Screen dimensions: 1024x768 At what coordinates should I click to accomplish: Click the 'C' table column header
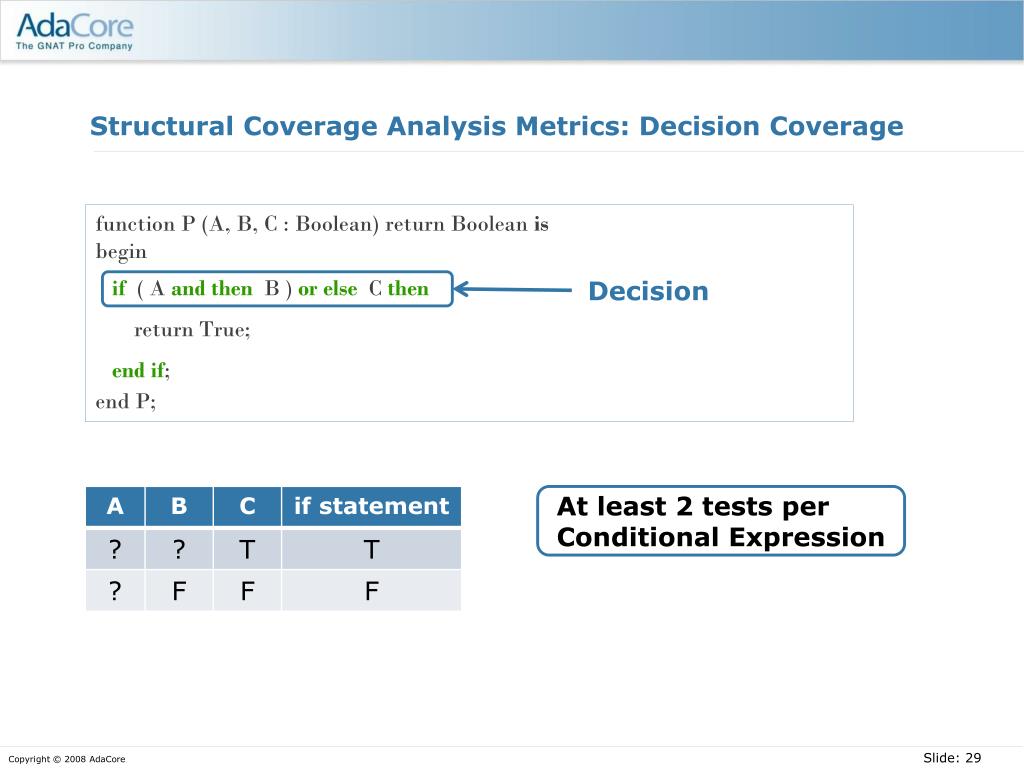click(x=247, y=507)
